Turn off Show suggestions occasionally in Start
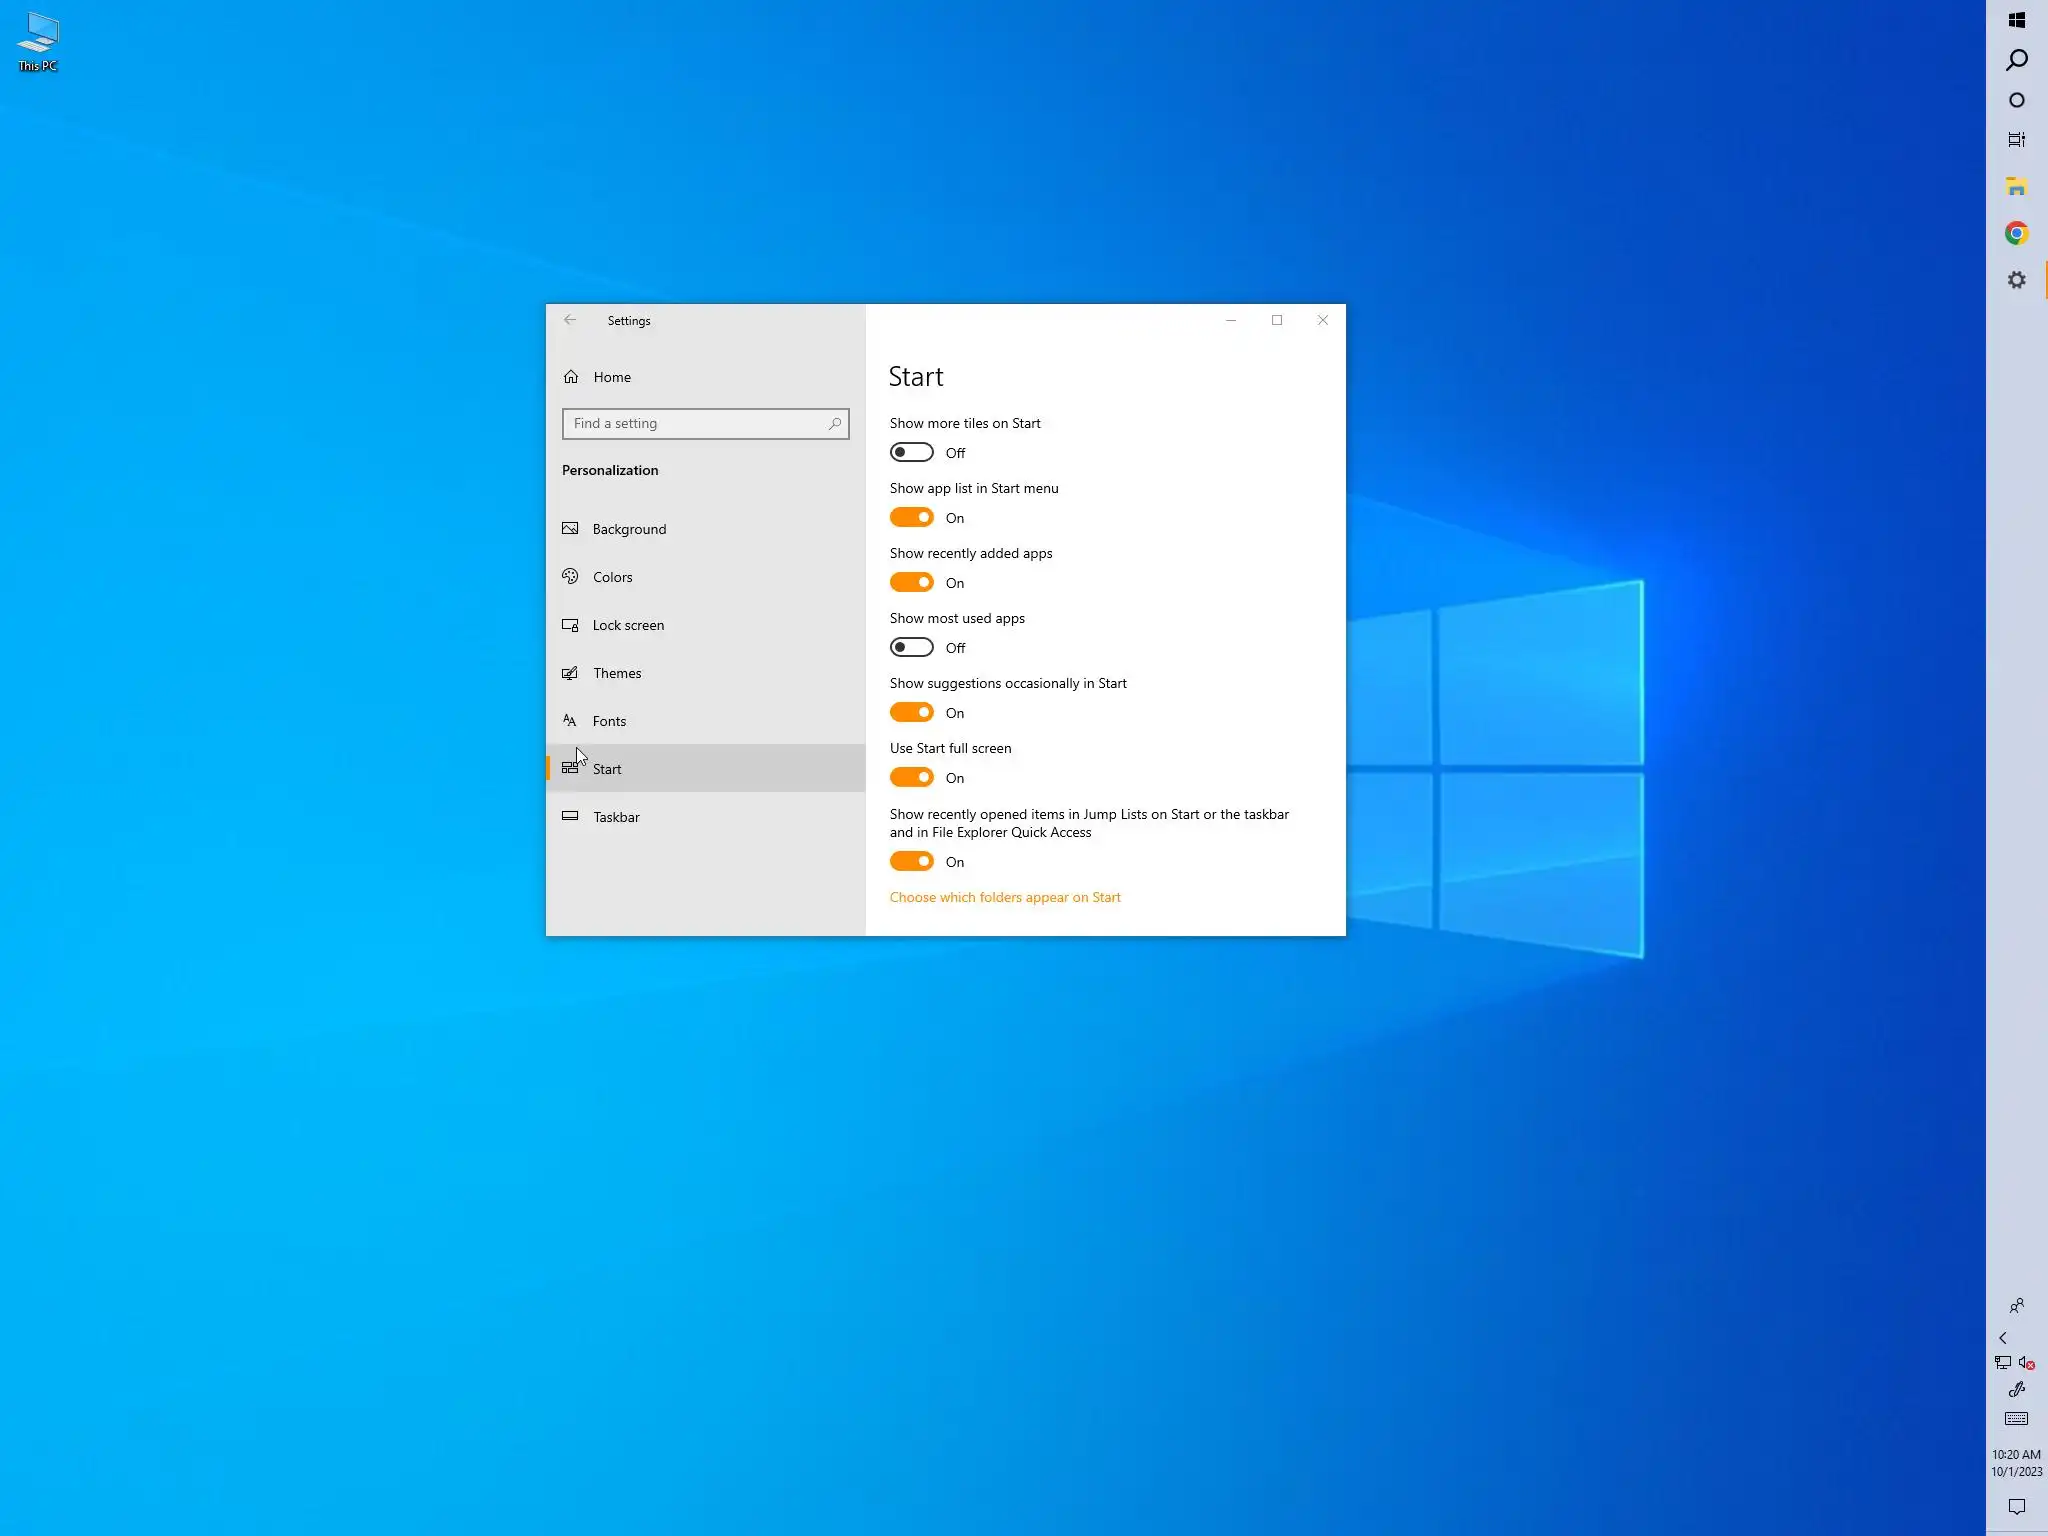This screenshot has height=1536, width=2048. [x=911, y=713]
